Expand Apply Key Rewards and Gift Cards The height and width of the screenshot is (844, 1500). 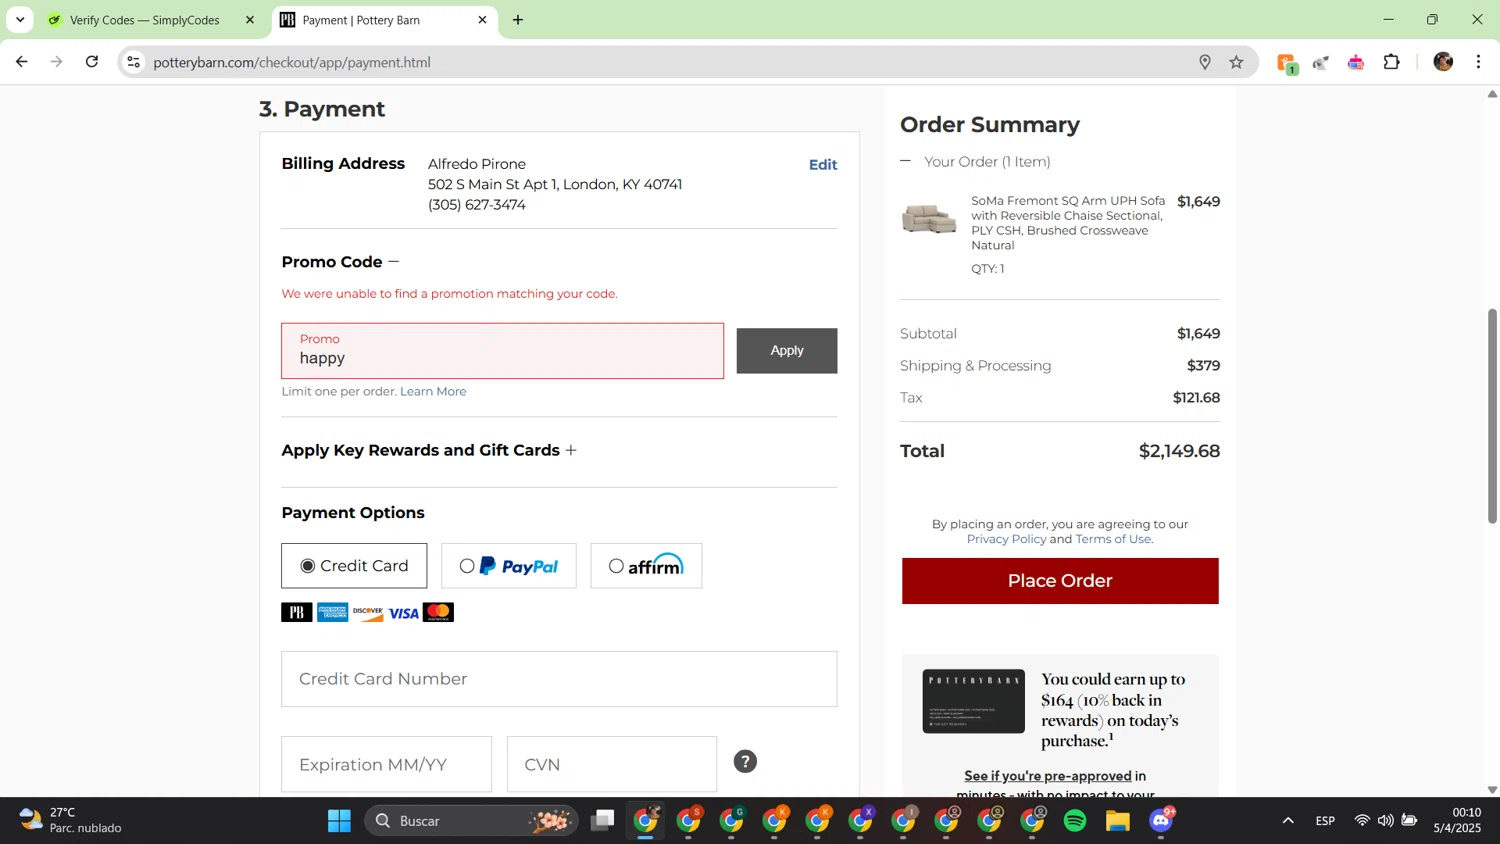(571, 451)
